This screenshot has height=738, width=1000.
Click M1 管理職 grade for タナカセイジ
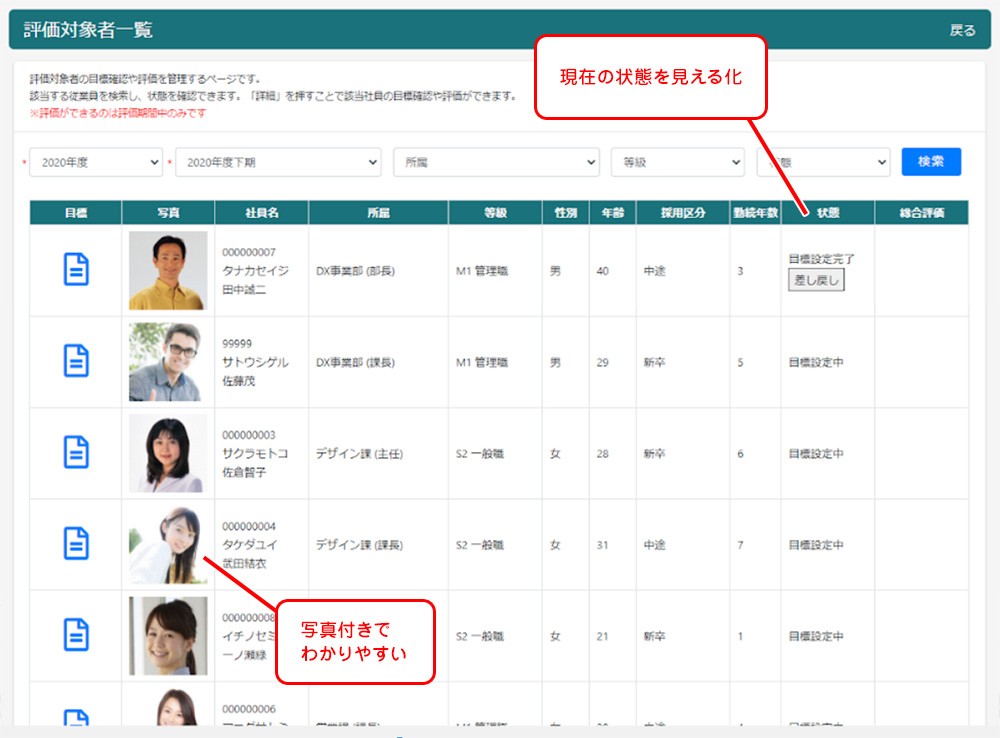pyautogui.click(x=482, y=271)
